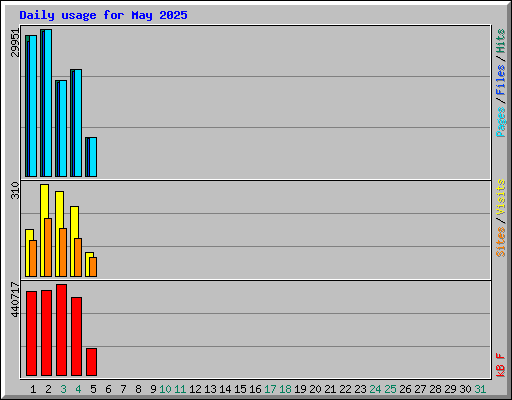Click day label 27 on x-axis
Screen dimensions: 512x400
tap(420, 389)
